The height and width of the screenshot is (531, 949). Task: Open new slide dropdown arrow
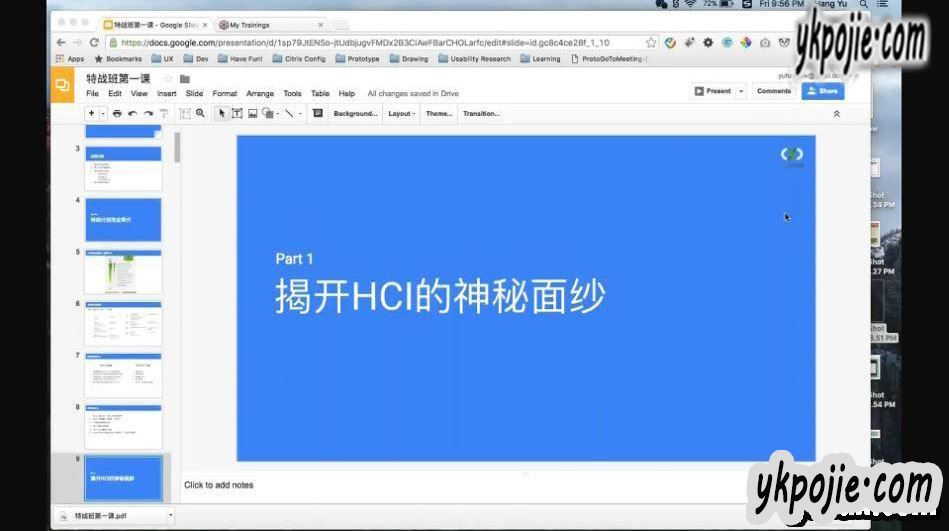click(103, 114)
